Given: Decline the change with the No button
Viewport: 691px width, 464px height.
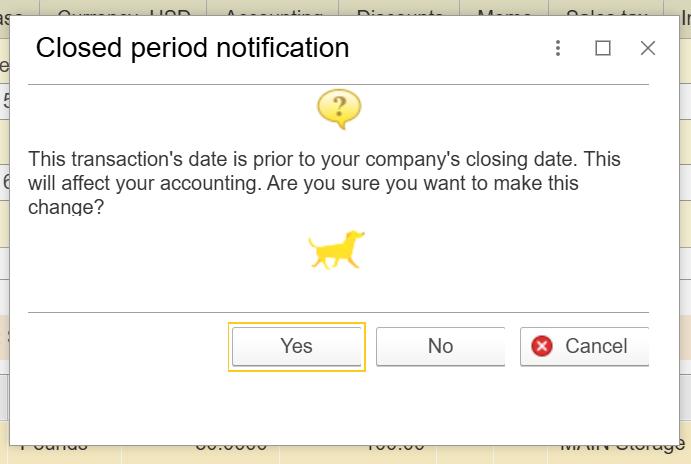Looking at the screenshot, I should pyautogui.click(x=440, y=346).
